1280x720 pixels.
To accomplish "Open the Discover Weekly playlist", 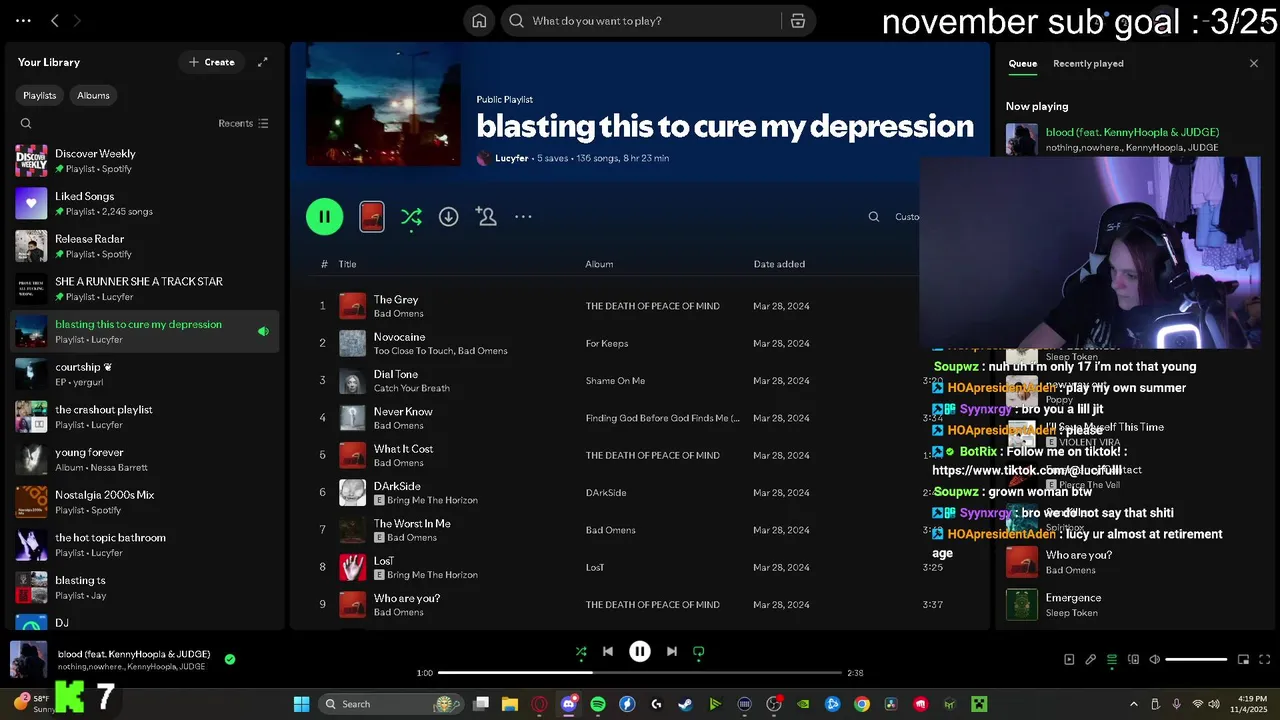I will coord(145,161).
